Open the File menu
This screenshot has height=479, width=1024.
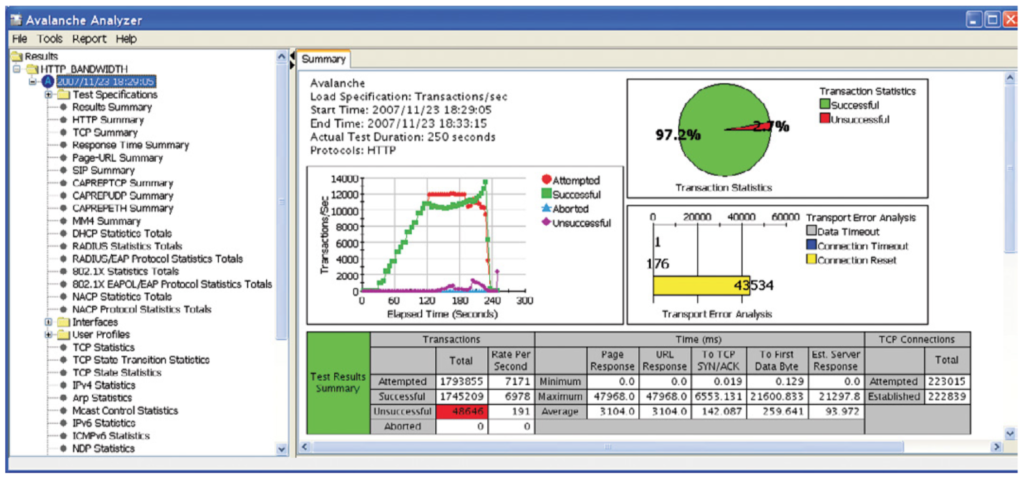[x=20, y=39]
